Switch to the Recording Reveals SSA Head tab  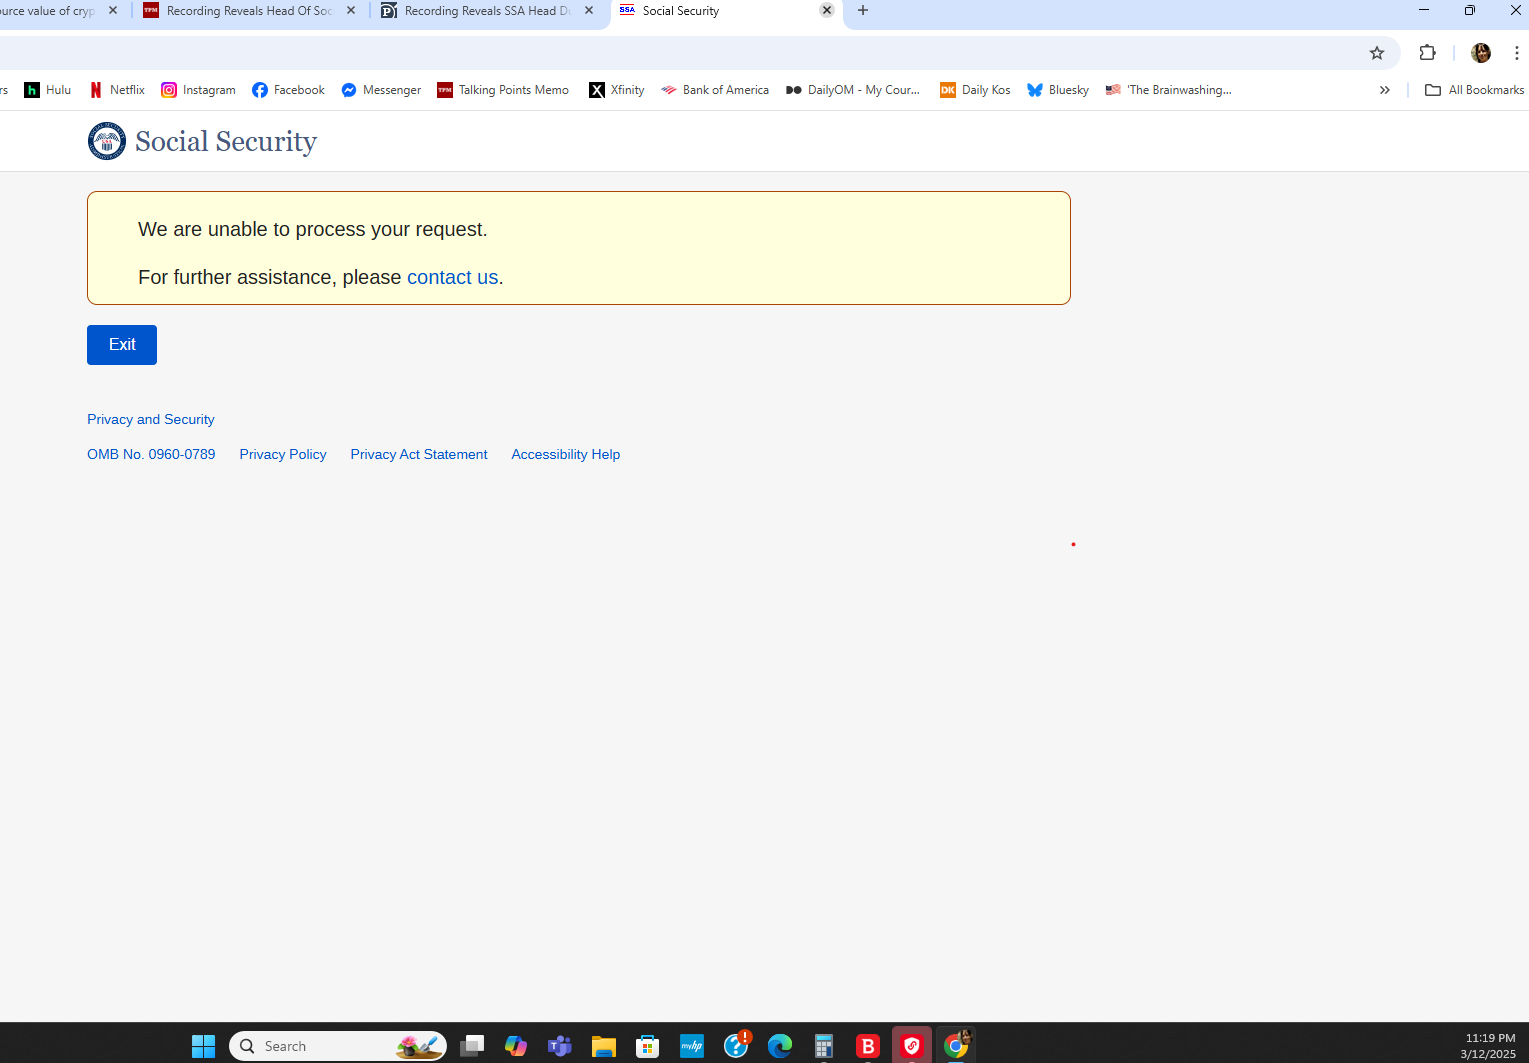486,11
